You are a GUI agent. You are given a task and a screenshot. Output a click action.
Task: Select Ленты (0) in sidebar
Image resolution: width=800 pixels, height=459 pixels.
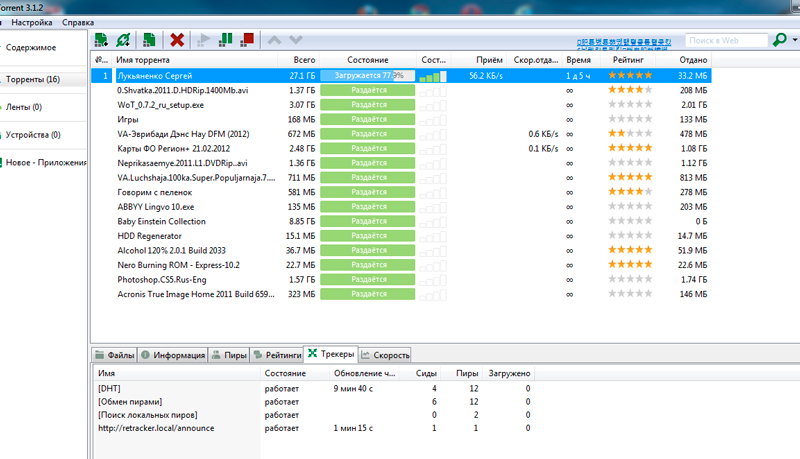click(x=23, y=107)
